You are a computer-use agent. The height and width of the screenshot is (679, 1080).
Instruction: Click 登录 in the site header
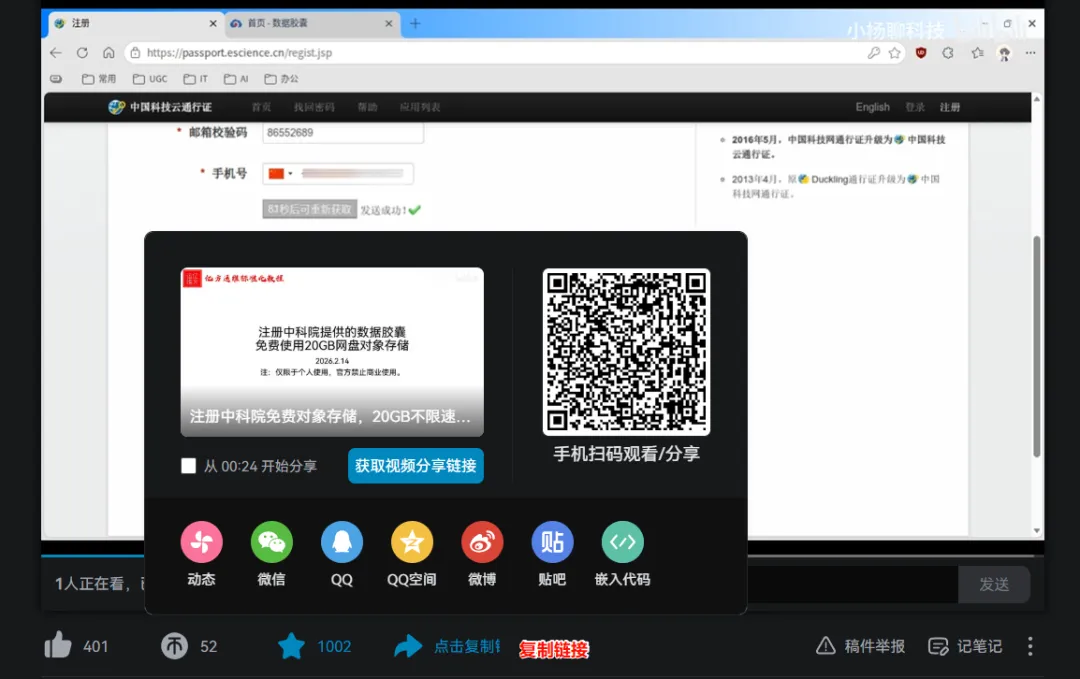[x=915, y=107]
